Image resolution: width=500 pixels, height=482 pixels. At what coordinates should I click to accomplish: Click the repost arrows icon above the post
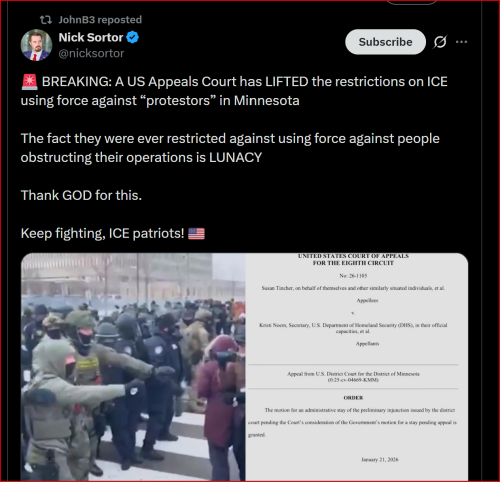pos(46,20)
